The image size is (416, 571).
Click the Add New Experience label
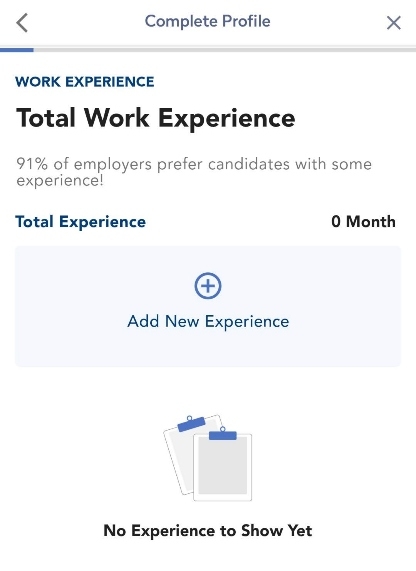click(208, 322)
